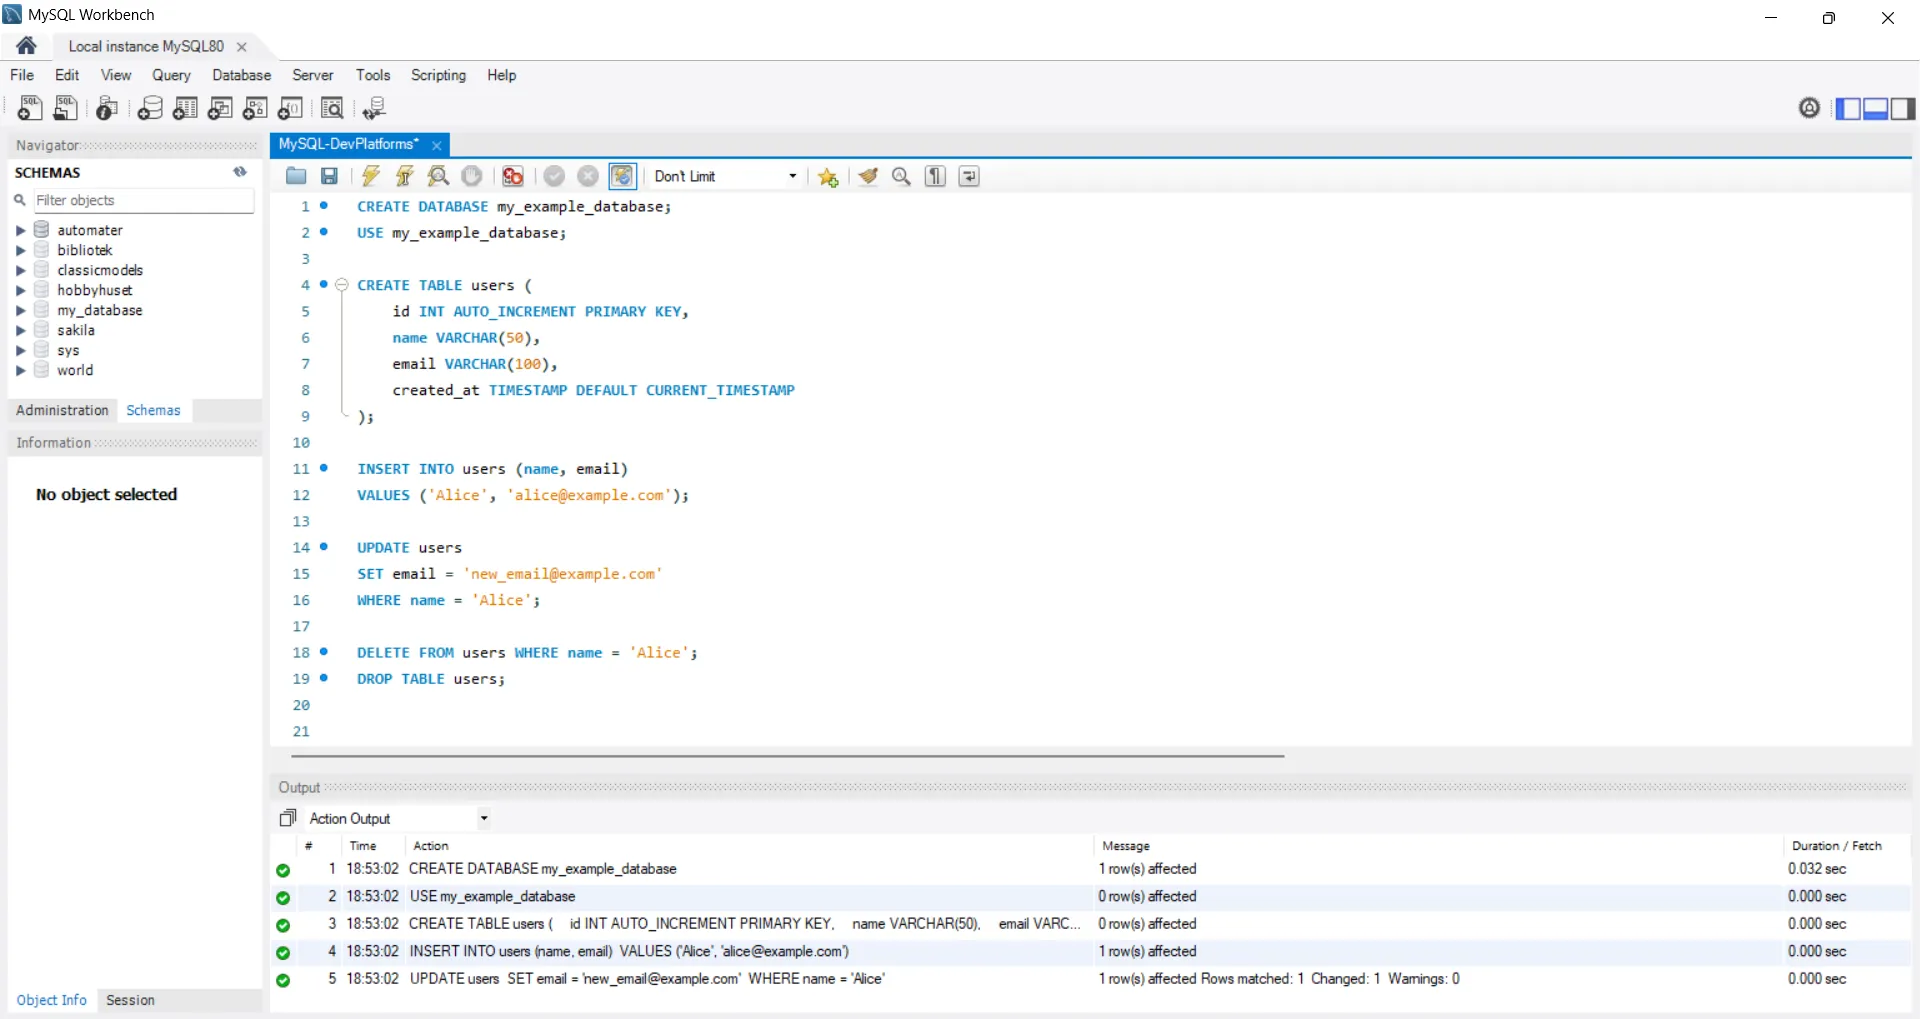The width and height of the screenshot is (1920, 1019).
Task: Expand the sakila schema
Action: (20, 330)
